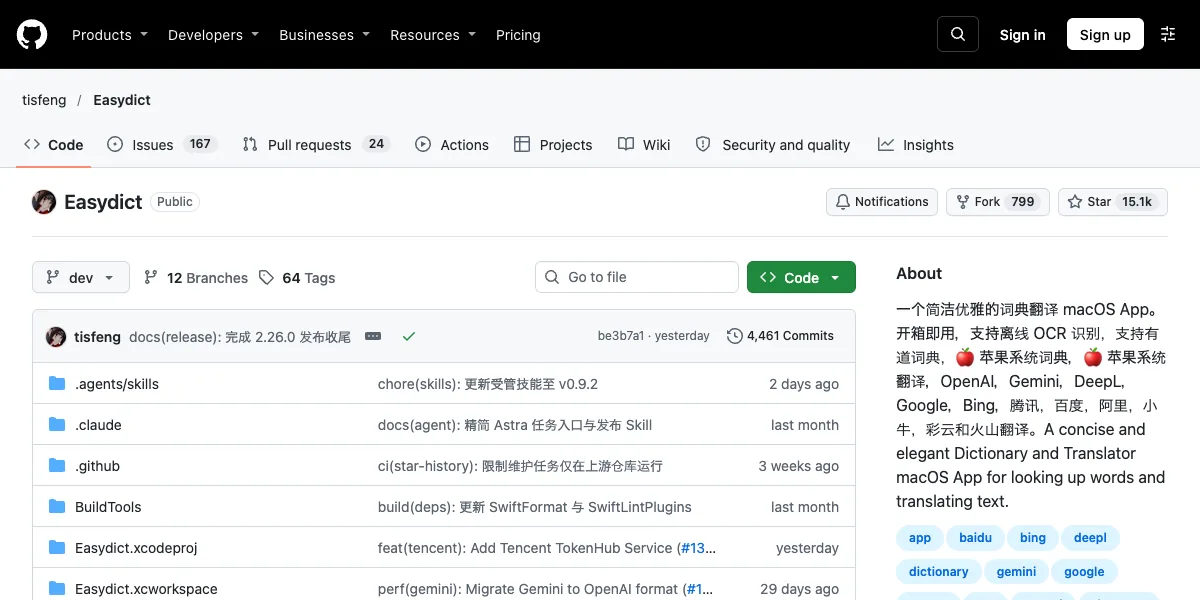Click the green check status icon
This screenshot has height=600, width=1200.
pos(409,336)
